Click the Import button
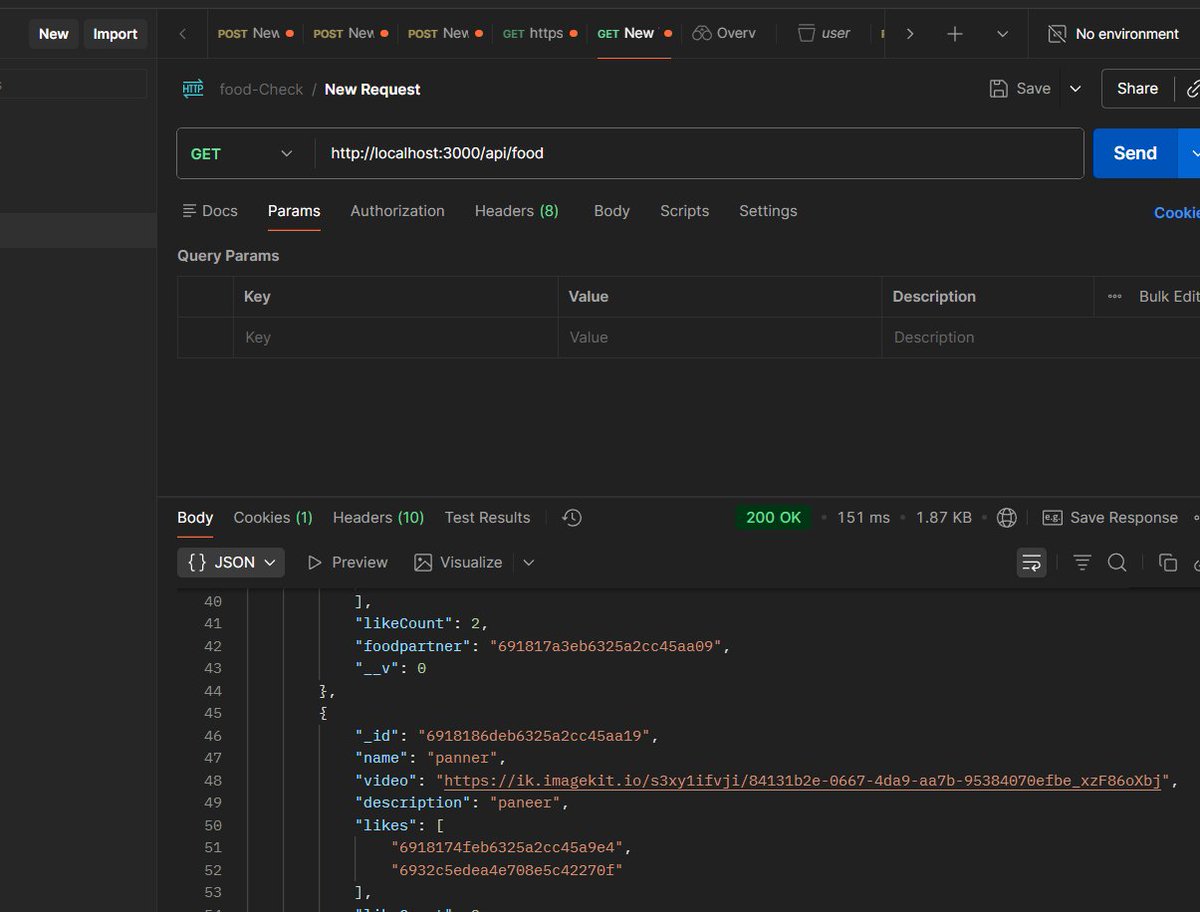Screen dimensions: 1200x912 click(115, 34)
